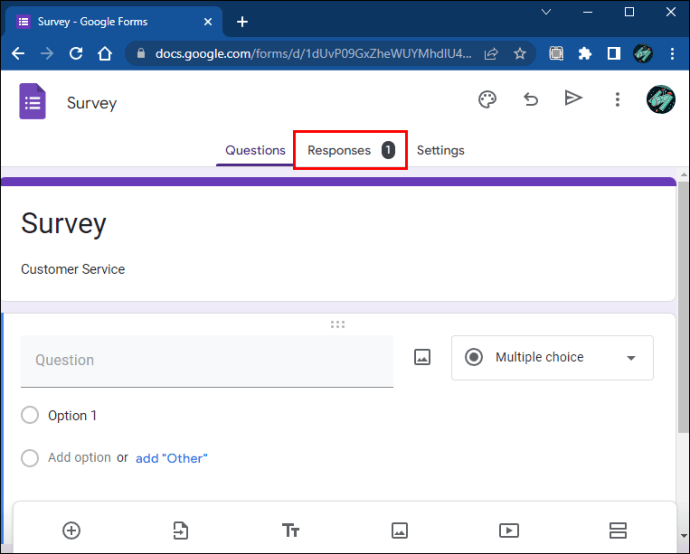The height and width of the screenshot is (554, 690).
Task: Expand the Multiple choice question type dropdown
Action: pyautogui.click(x=552, y=357)
